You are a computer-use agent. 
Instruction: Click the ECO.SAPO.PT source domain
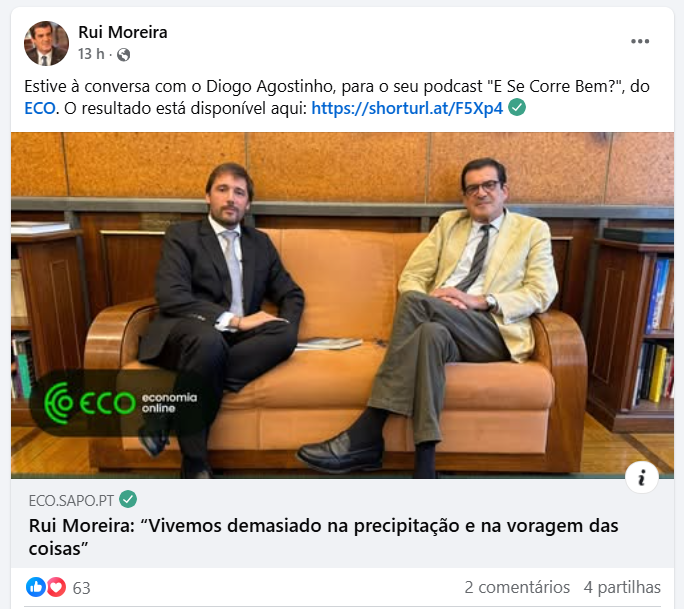(x=71, y=500)
